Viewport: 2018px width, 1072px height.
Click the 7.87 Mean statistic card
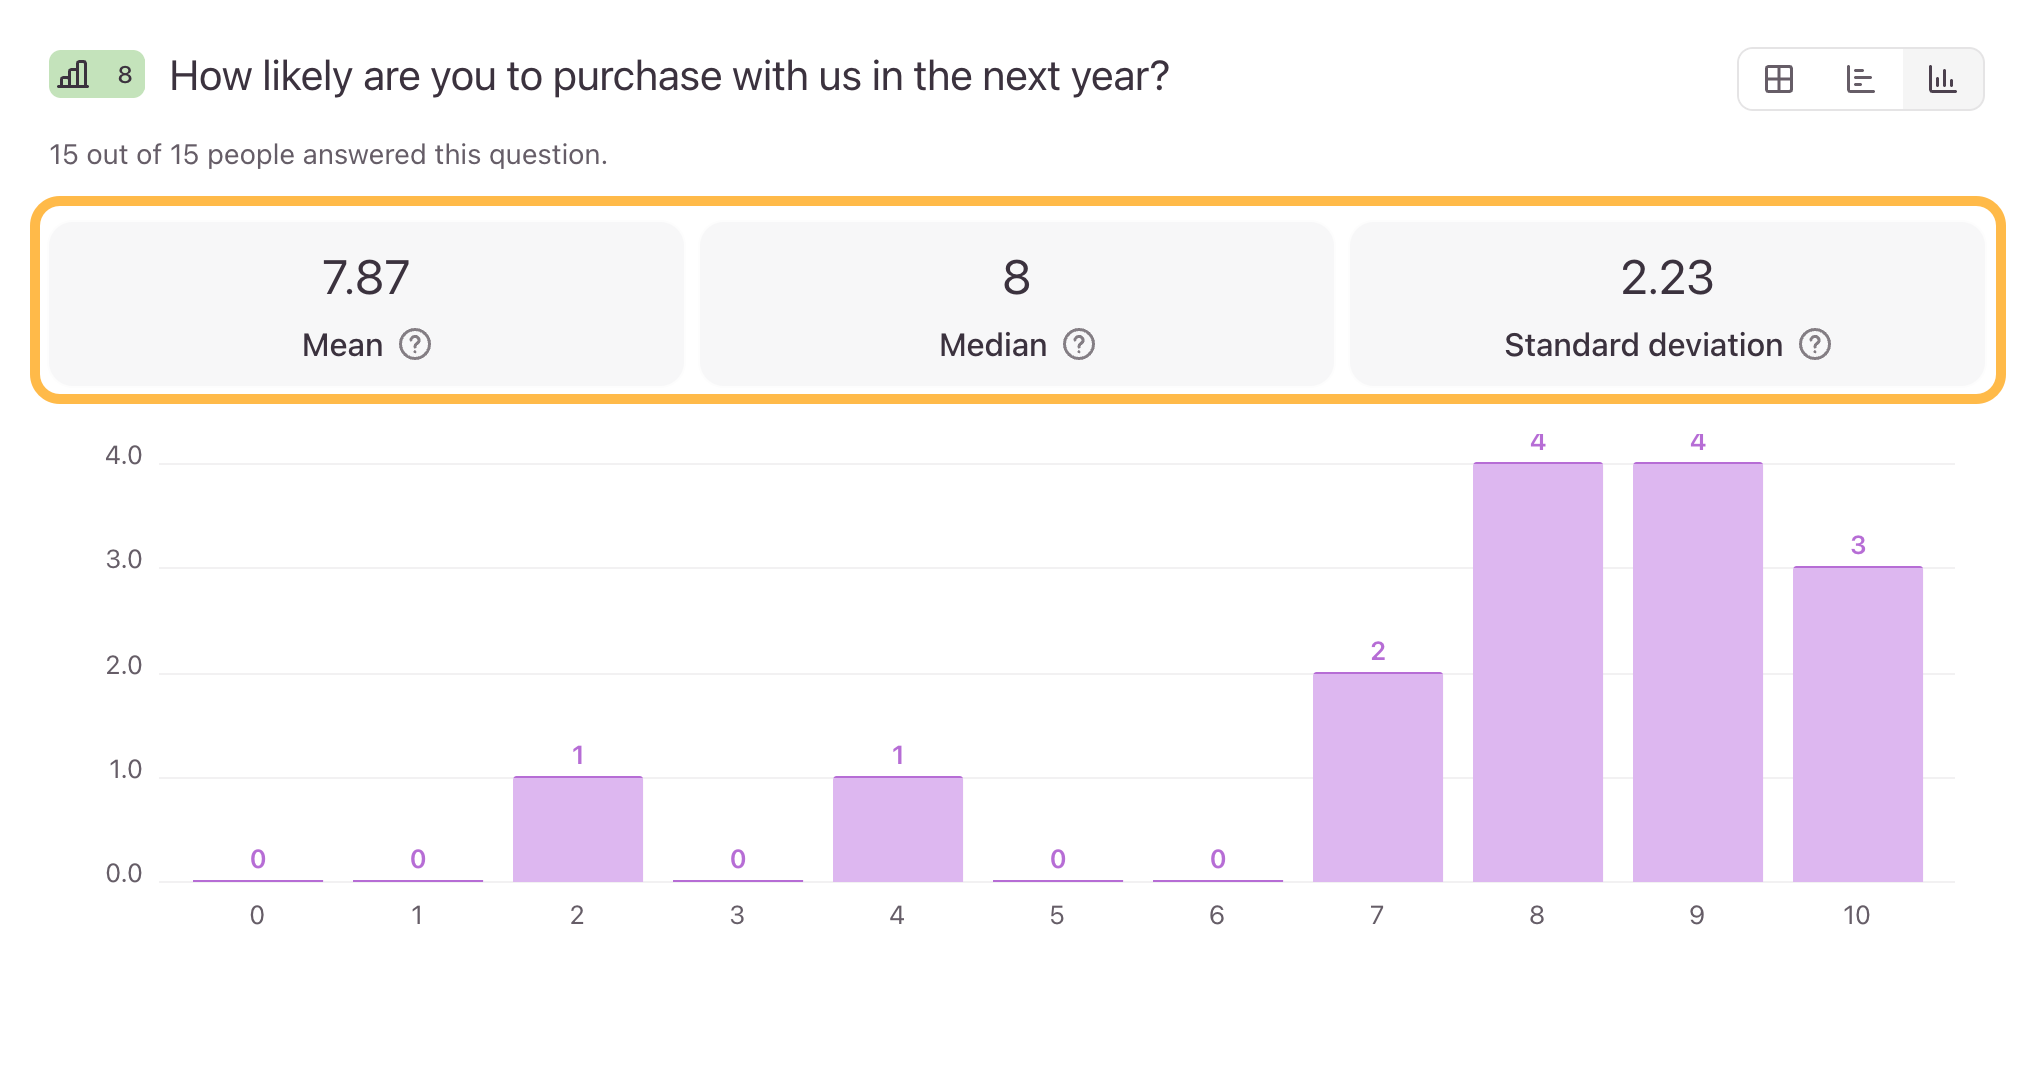[x=366, y=303]
